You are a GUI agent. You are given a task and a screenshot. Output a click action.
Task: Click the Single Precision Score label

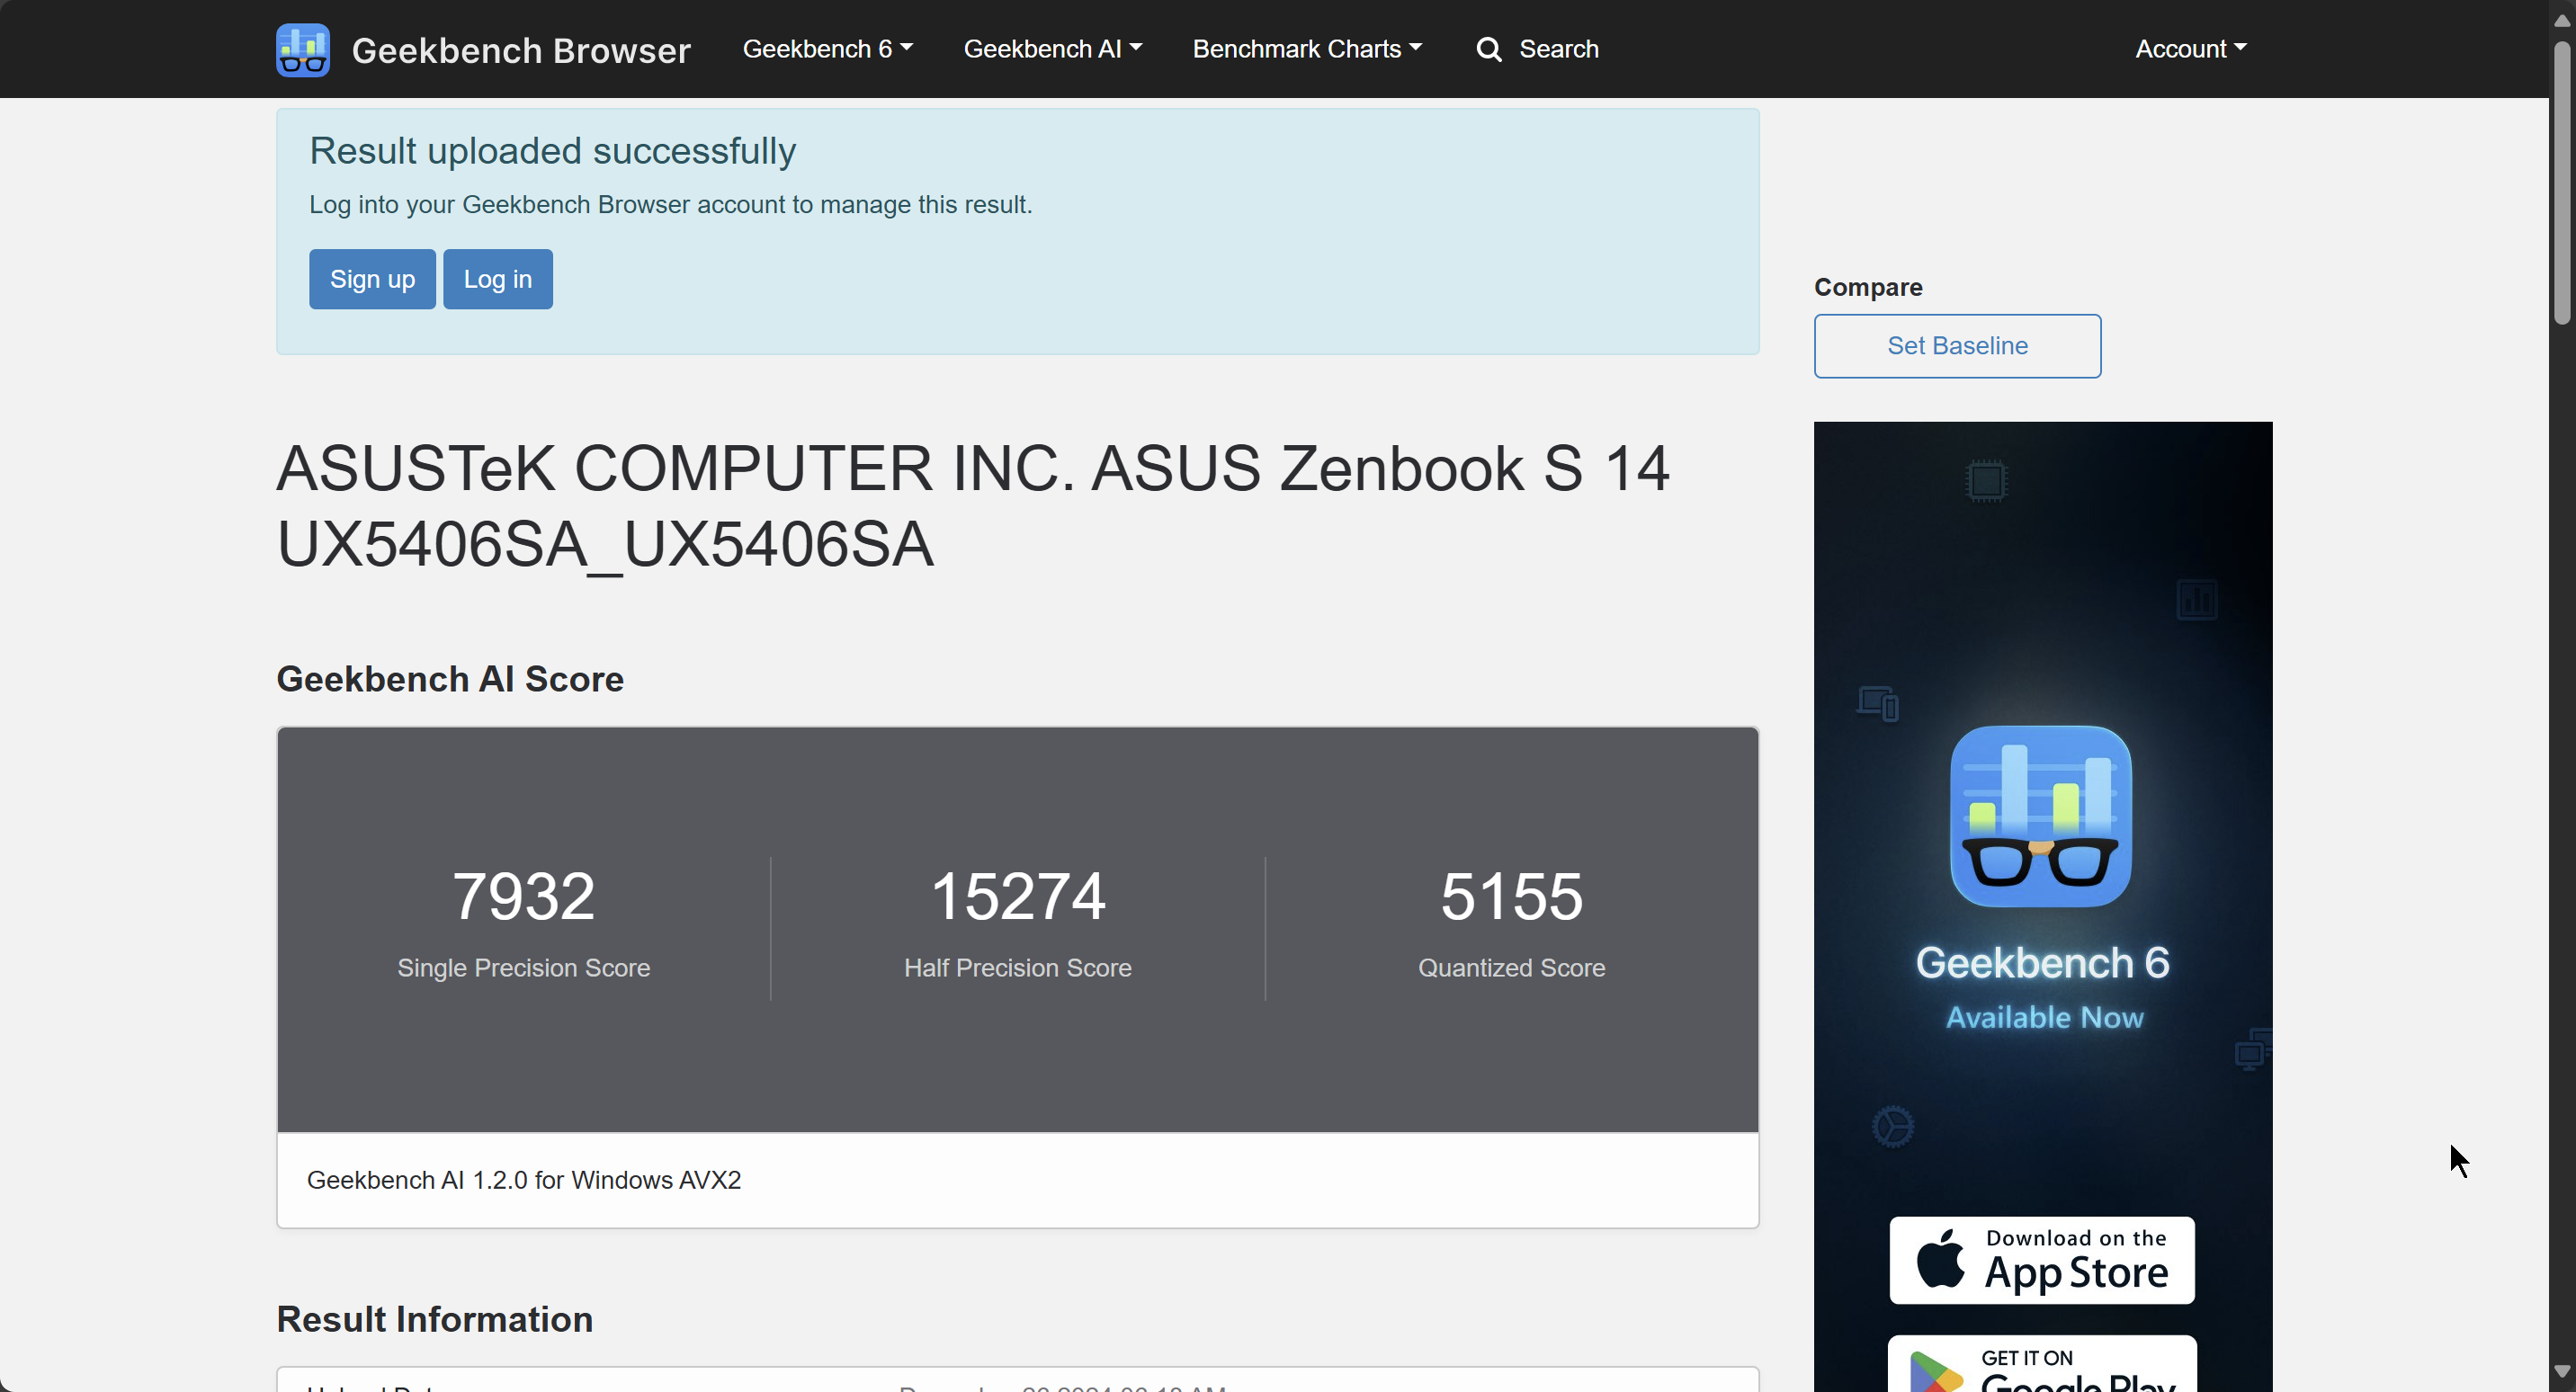[523, 968]
